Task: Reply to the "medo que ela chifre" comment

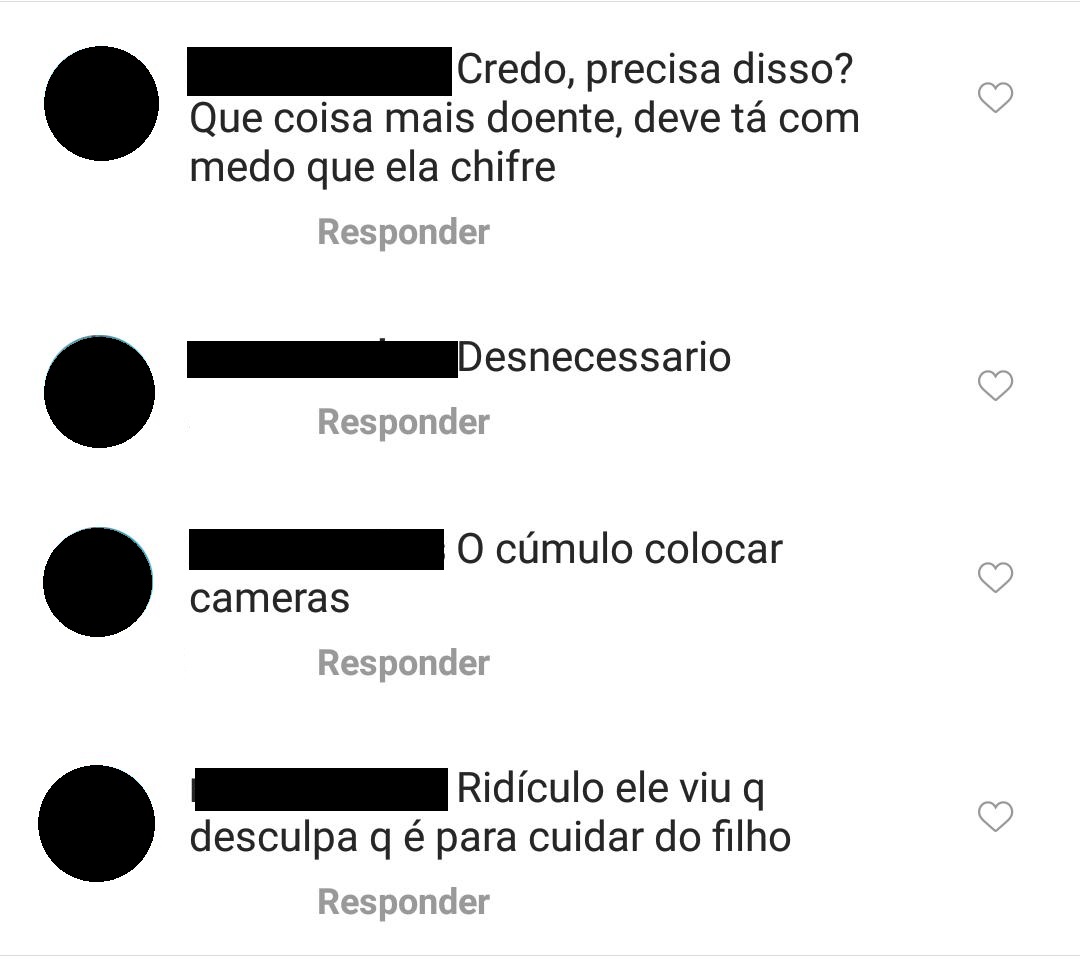Action: pyautogui.click(x=404, y=232)
